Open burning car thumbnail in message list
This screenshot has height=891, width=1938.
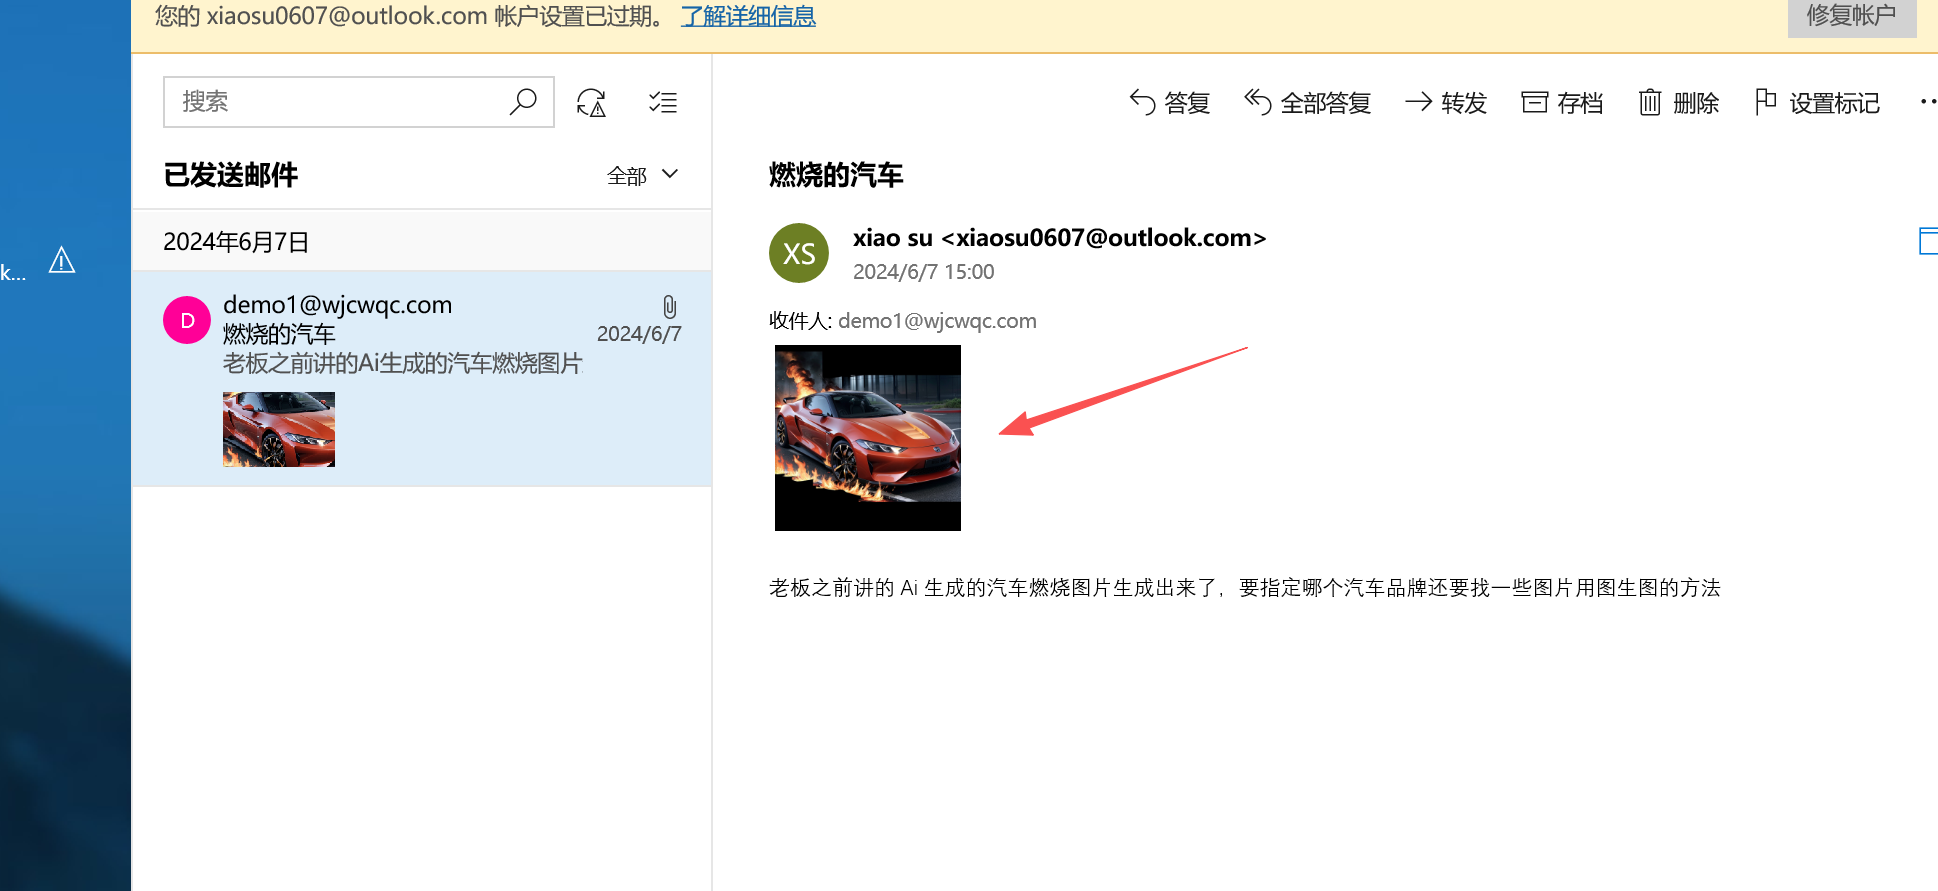(x=279, y=429)
